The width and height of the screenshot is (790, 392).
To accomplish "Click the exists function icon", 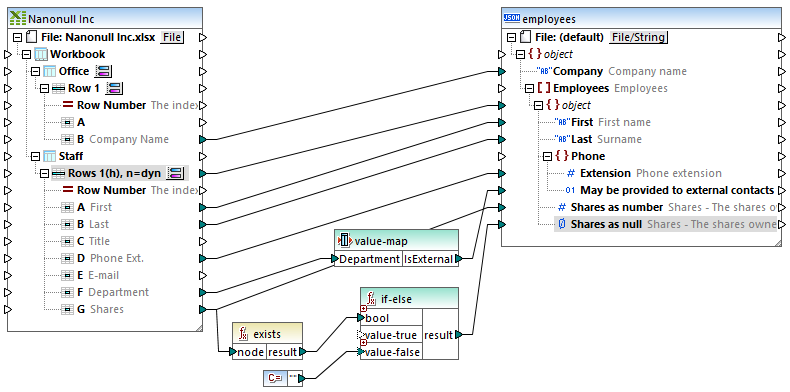I will 244,334.
